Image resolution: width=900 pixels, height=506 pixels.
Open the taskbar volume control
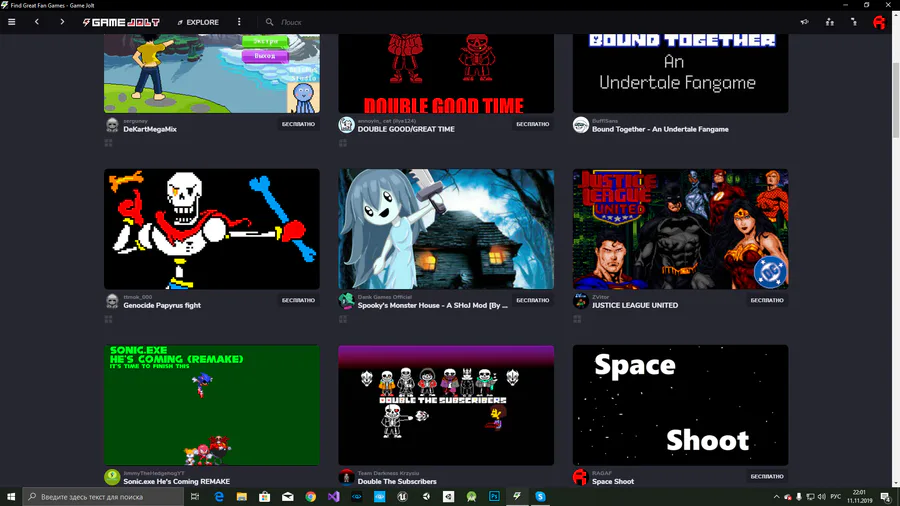pyautogui.click(x=821, y=497)
